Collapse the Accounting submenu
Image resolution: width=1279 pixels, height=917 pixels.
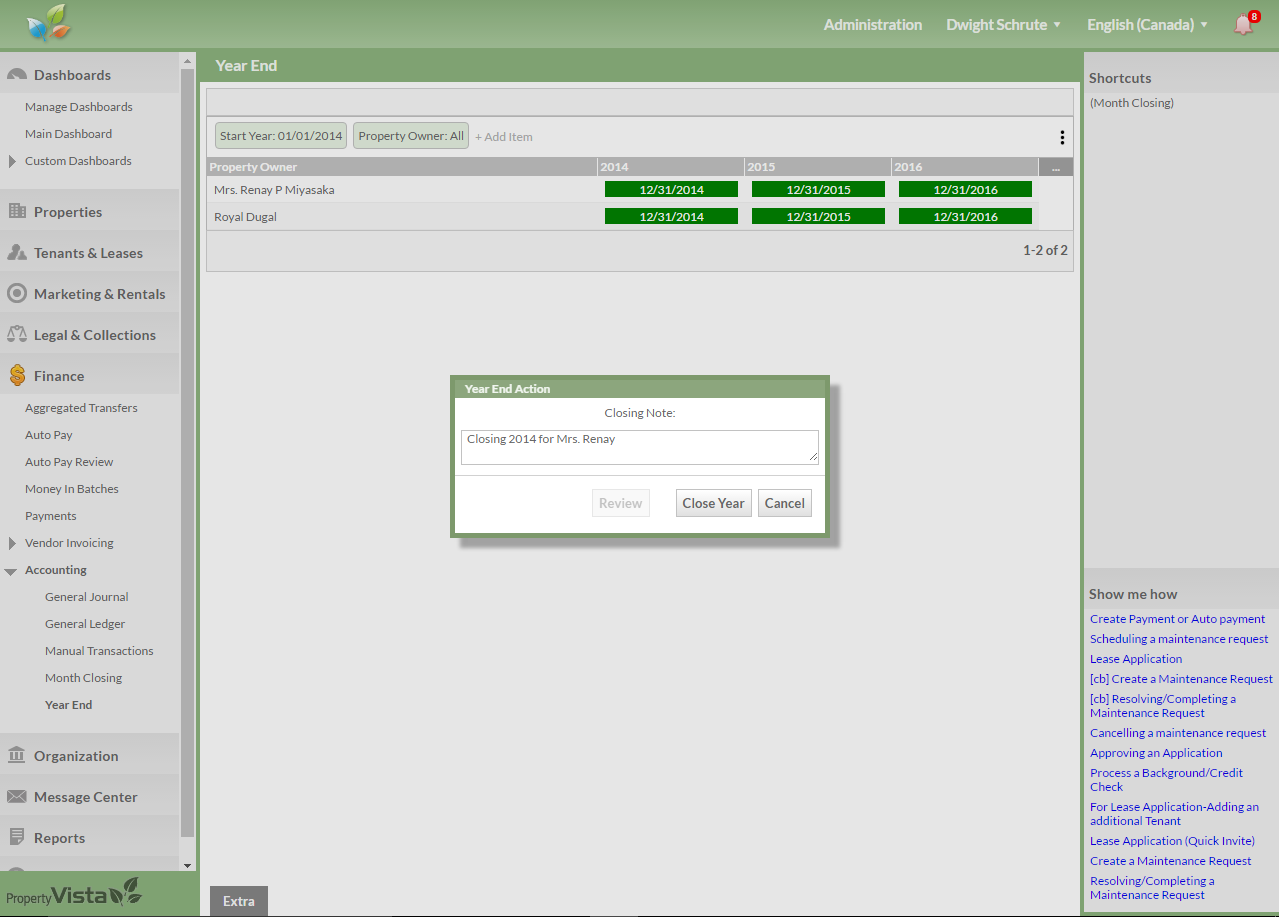(x=11, y=571)
